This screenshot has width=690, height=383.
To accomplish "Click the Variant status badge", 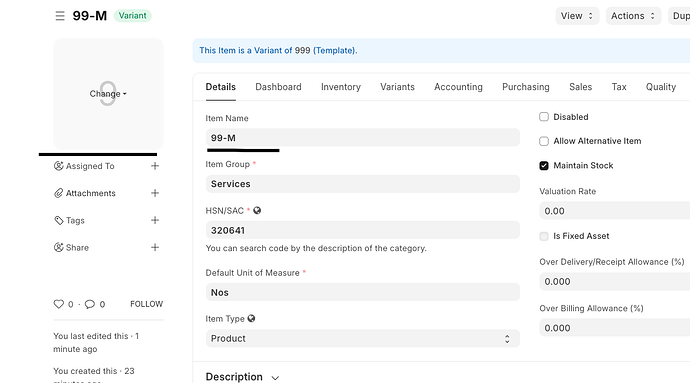I will coord(132,15).
